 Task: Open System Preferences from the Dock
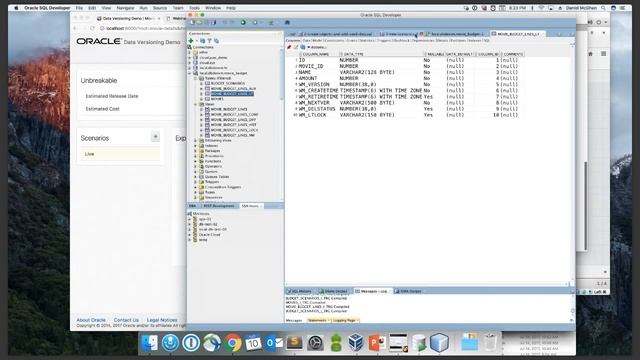pos(315,342)
